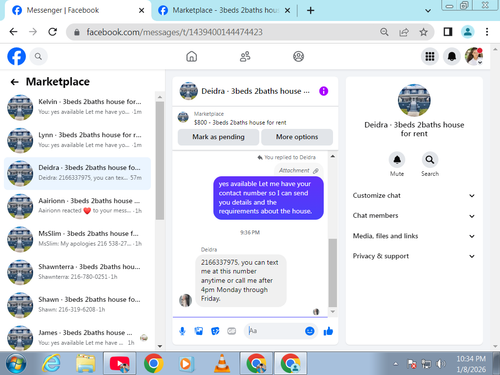Open emoji picker smiley icon

click(x=310, y=331)
